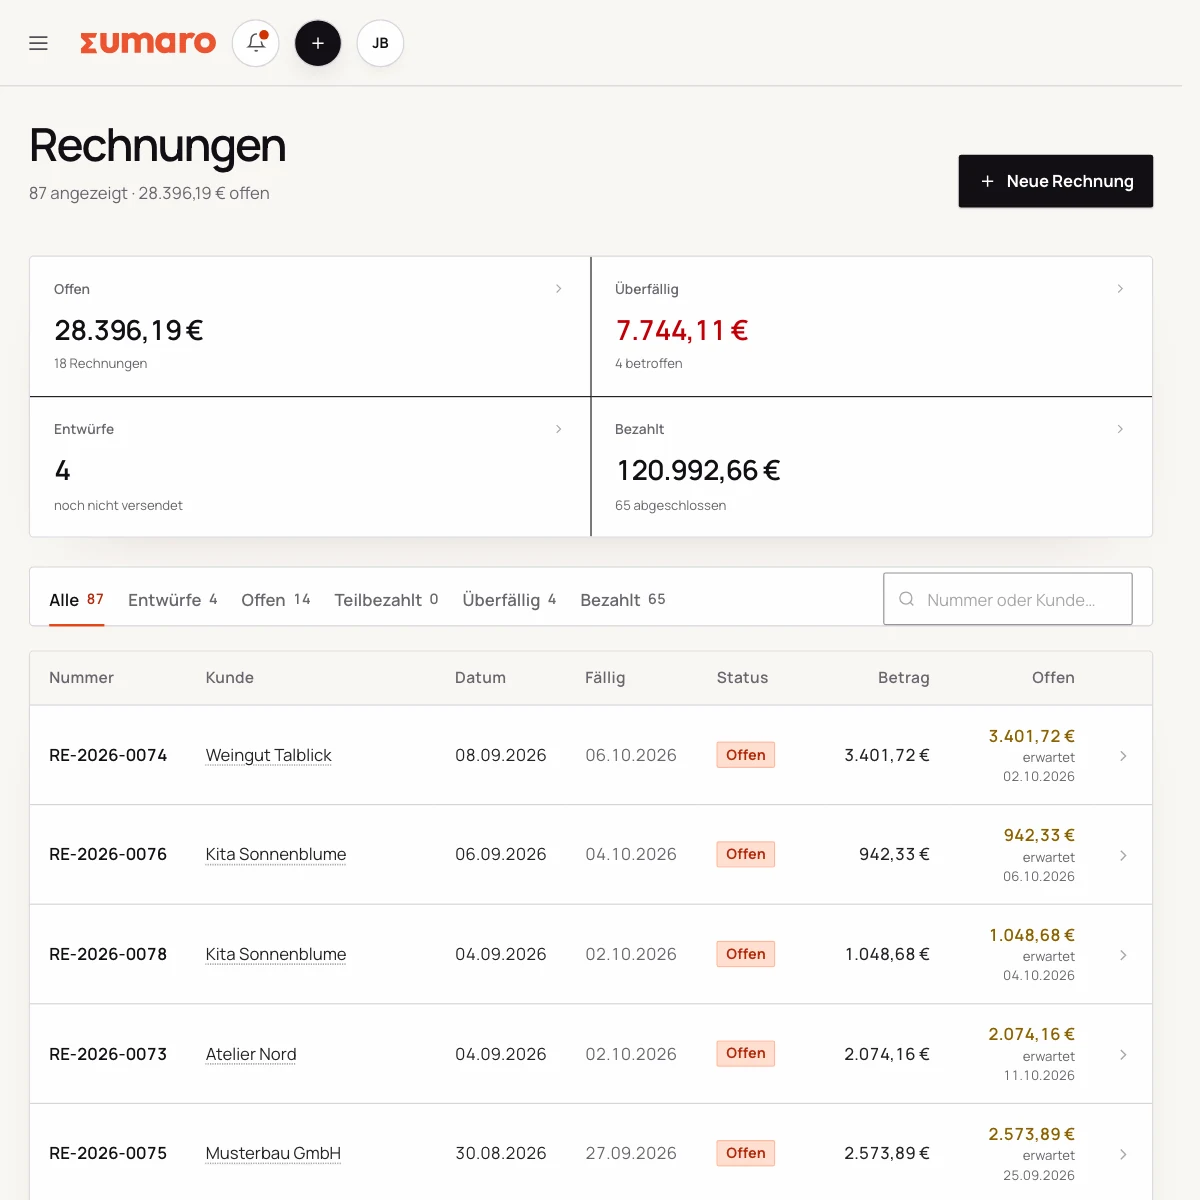Click invoice number RE-2026-0078
This screenshot has height=1200, width=1200.
point(108,954)
